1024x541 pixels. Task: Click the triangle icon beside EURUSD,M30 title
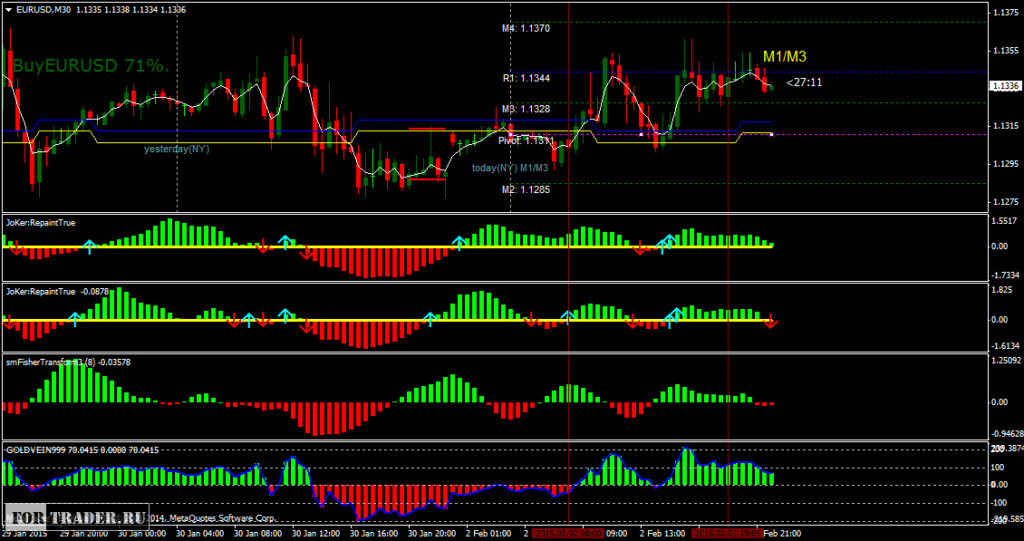[10, 9]
